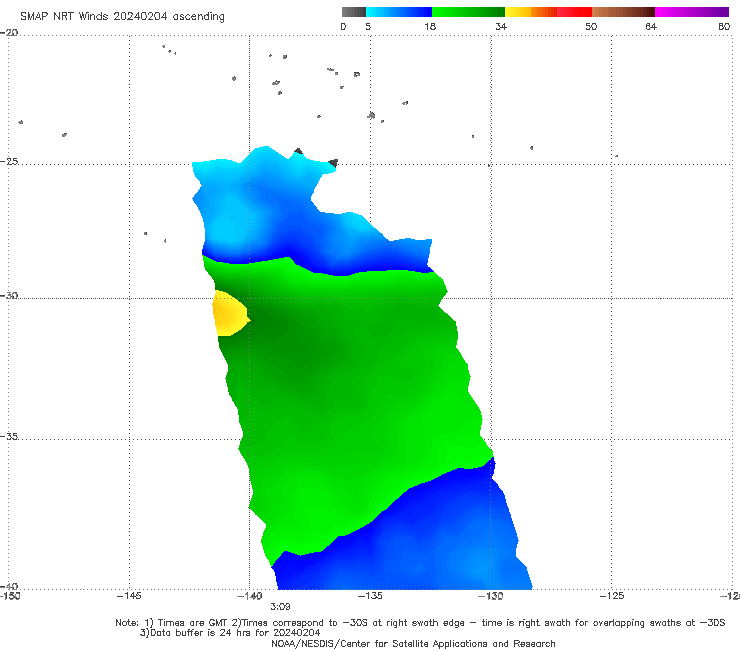
Task: Click the magenta-purple segment of the color bar
Action: click(692, 12)
